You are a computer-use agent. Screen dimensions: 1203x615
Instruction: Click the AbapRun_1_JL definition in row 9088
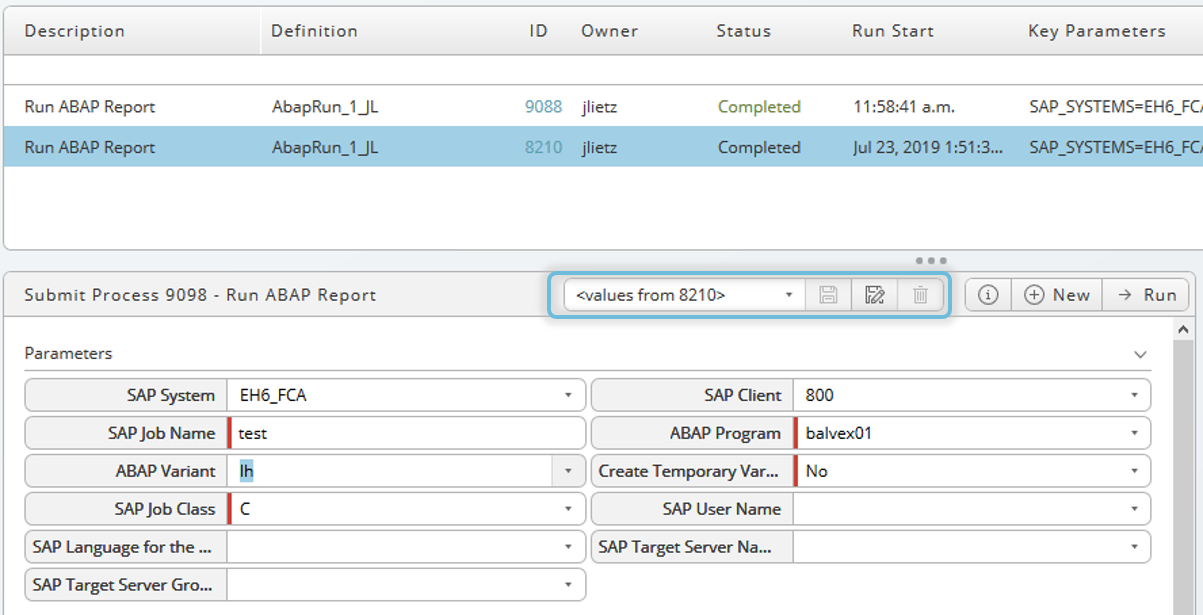(x=325, y=107)
